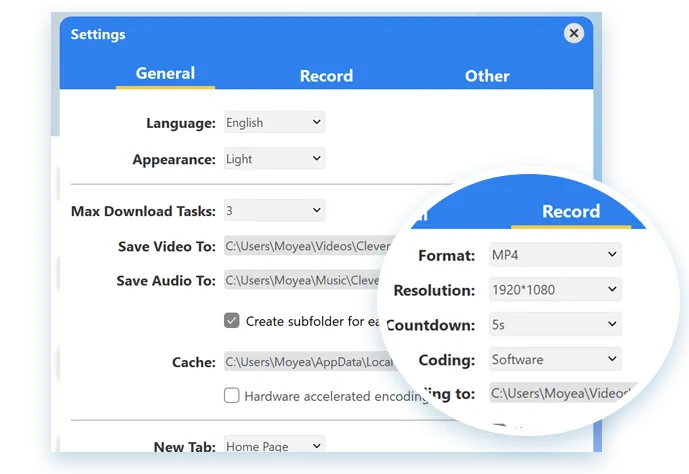
Task: Open the Record tab in Settings header
Action: pyautogui.click(x=326, y=76)
